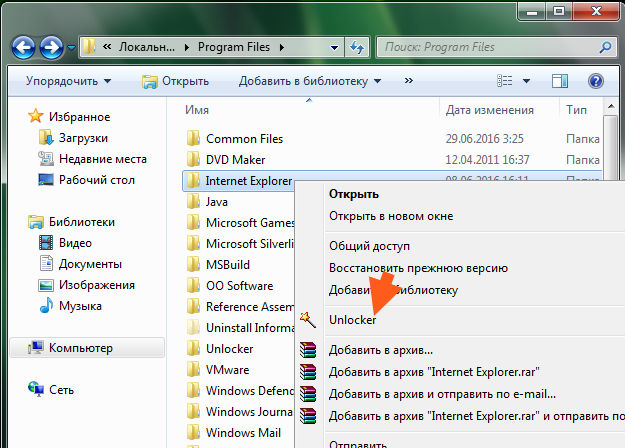Choose Добавить в архив "Internet Explorer.rar"
625x448 pixels.
(x=434, y=372)
